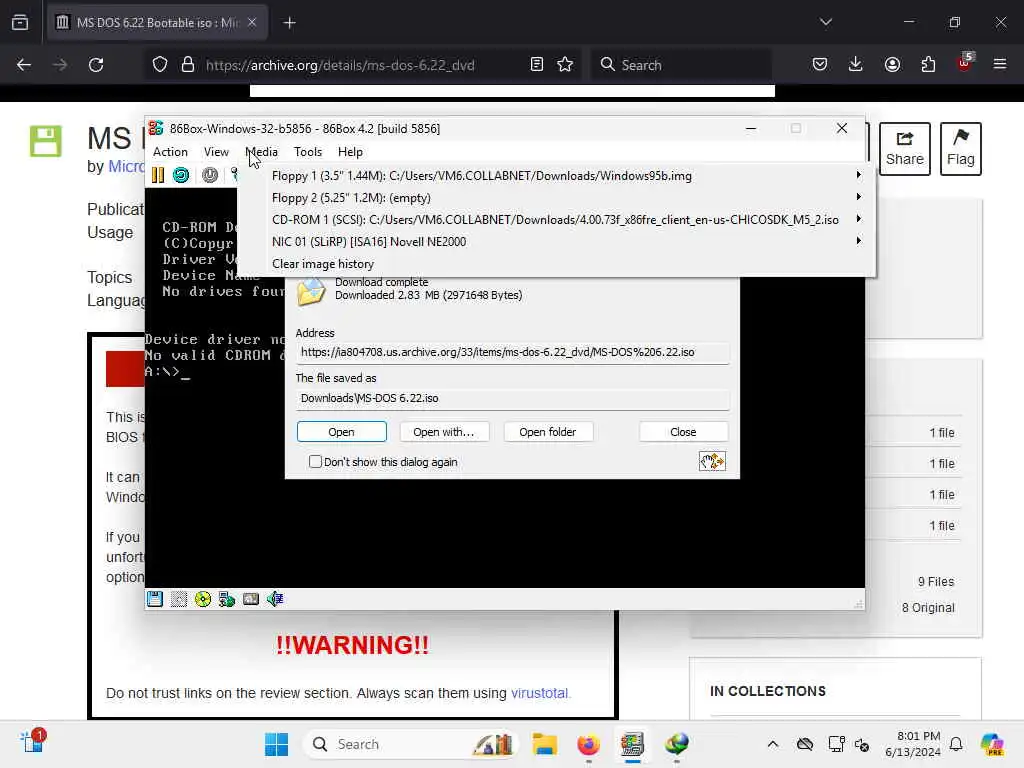List all Firefox tabs dropdown
The image size is (1024, 768).
(825, 22)
